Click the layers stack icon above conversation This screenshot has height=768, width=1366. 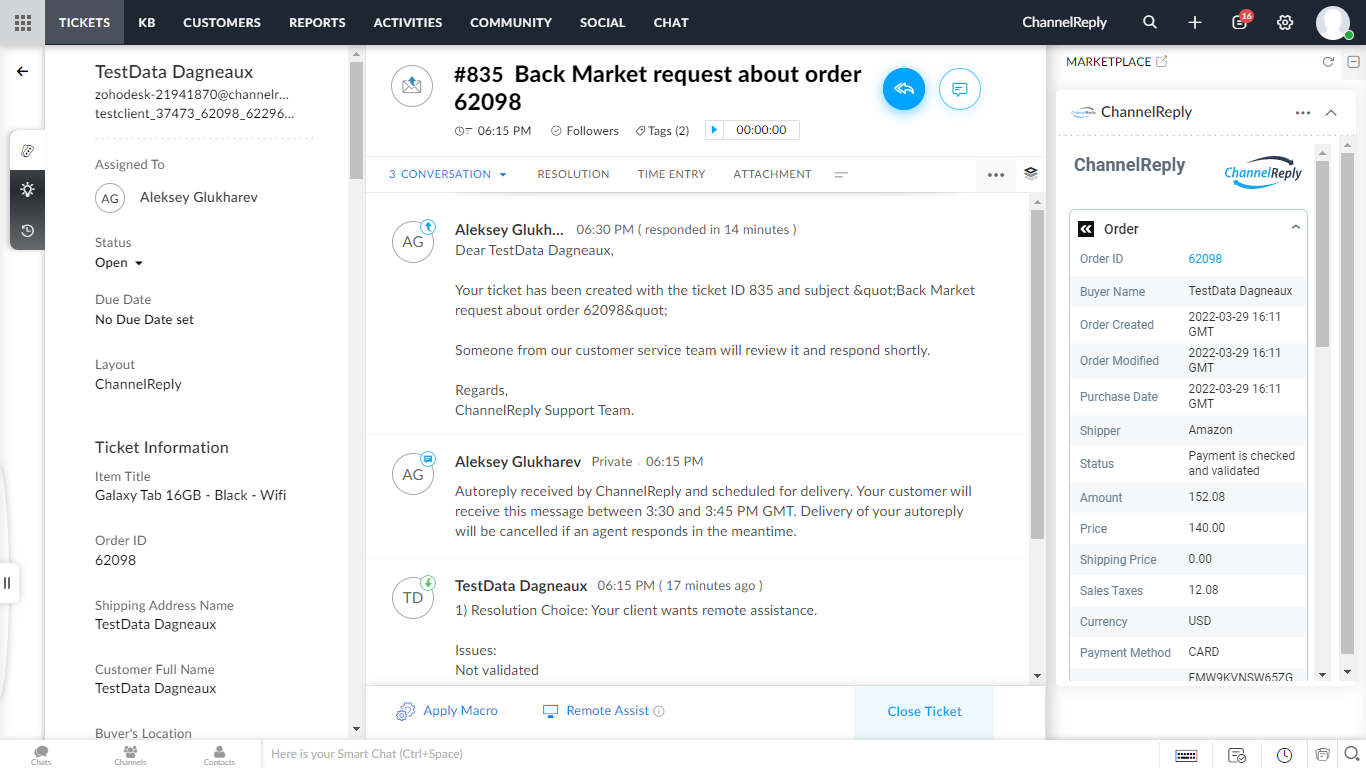[x=1031, y=173]
